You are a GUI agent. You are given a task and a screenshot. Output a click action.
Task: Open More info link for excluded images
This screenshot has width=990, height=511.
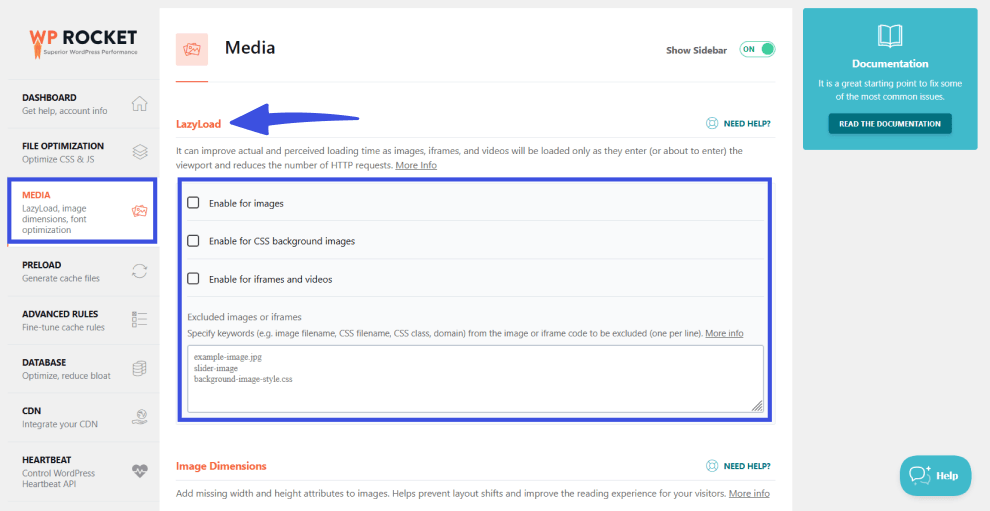click(724, 333)
